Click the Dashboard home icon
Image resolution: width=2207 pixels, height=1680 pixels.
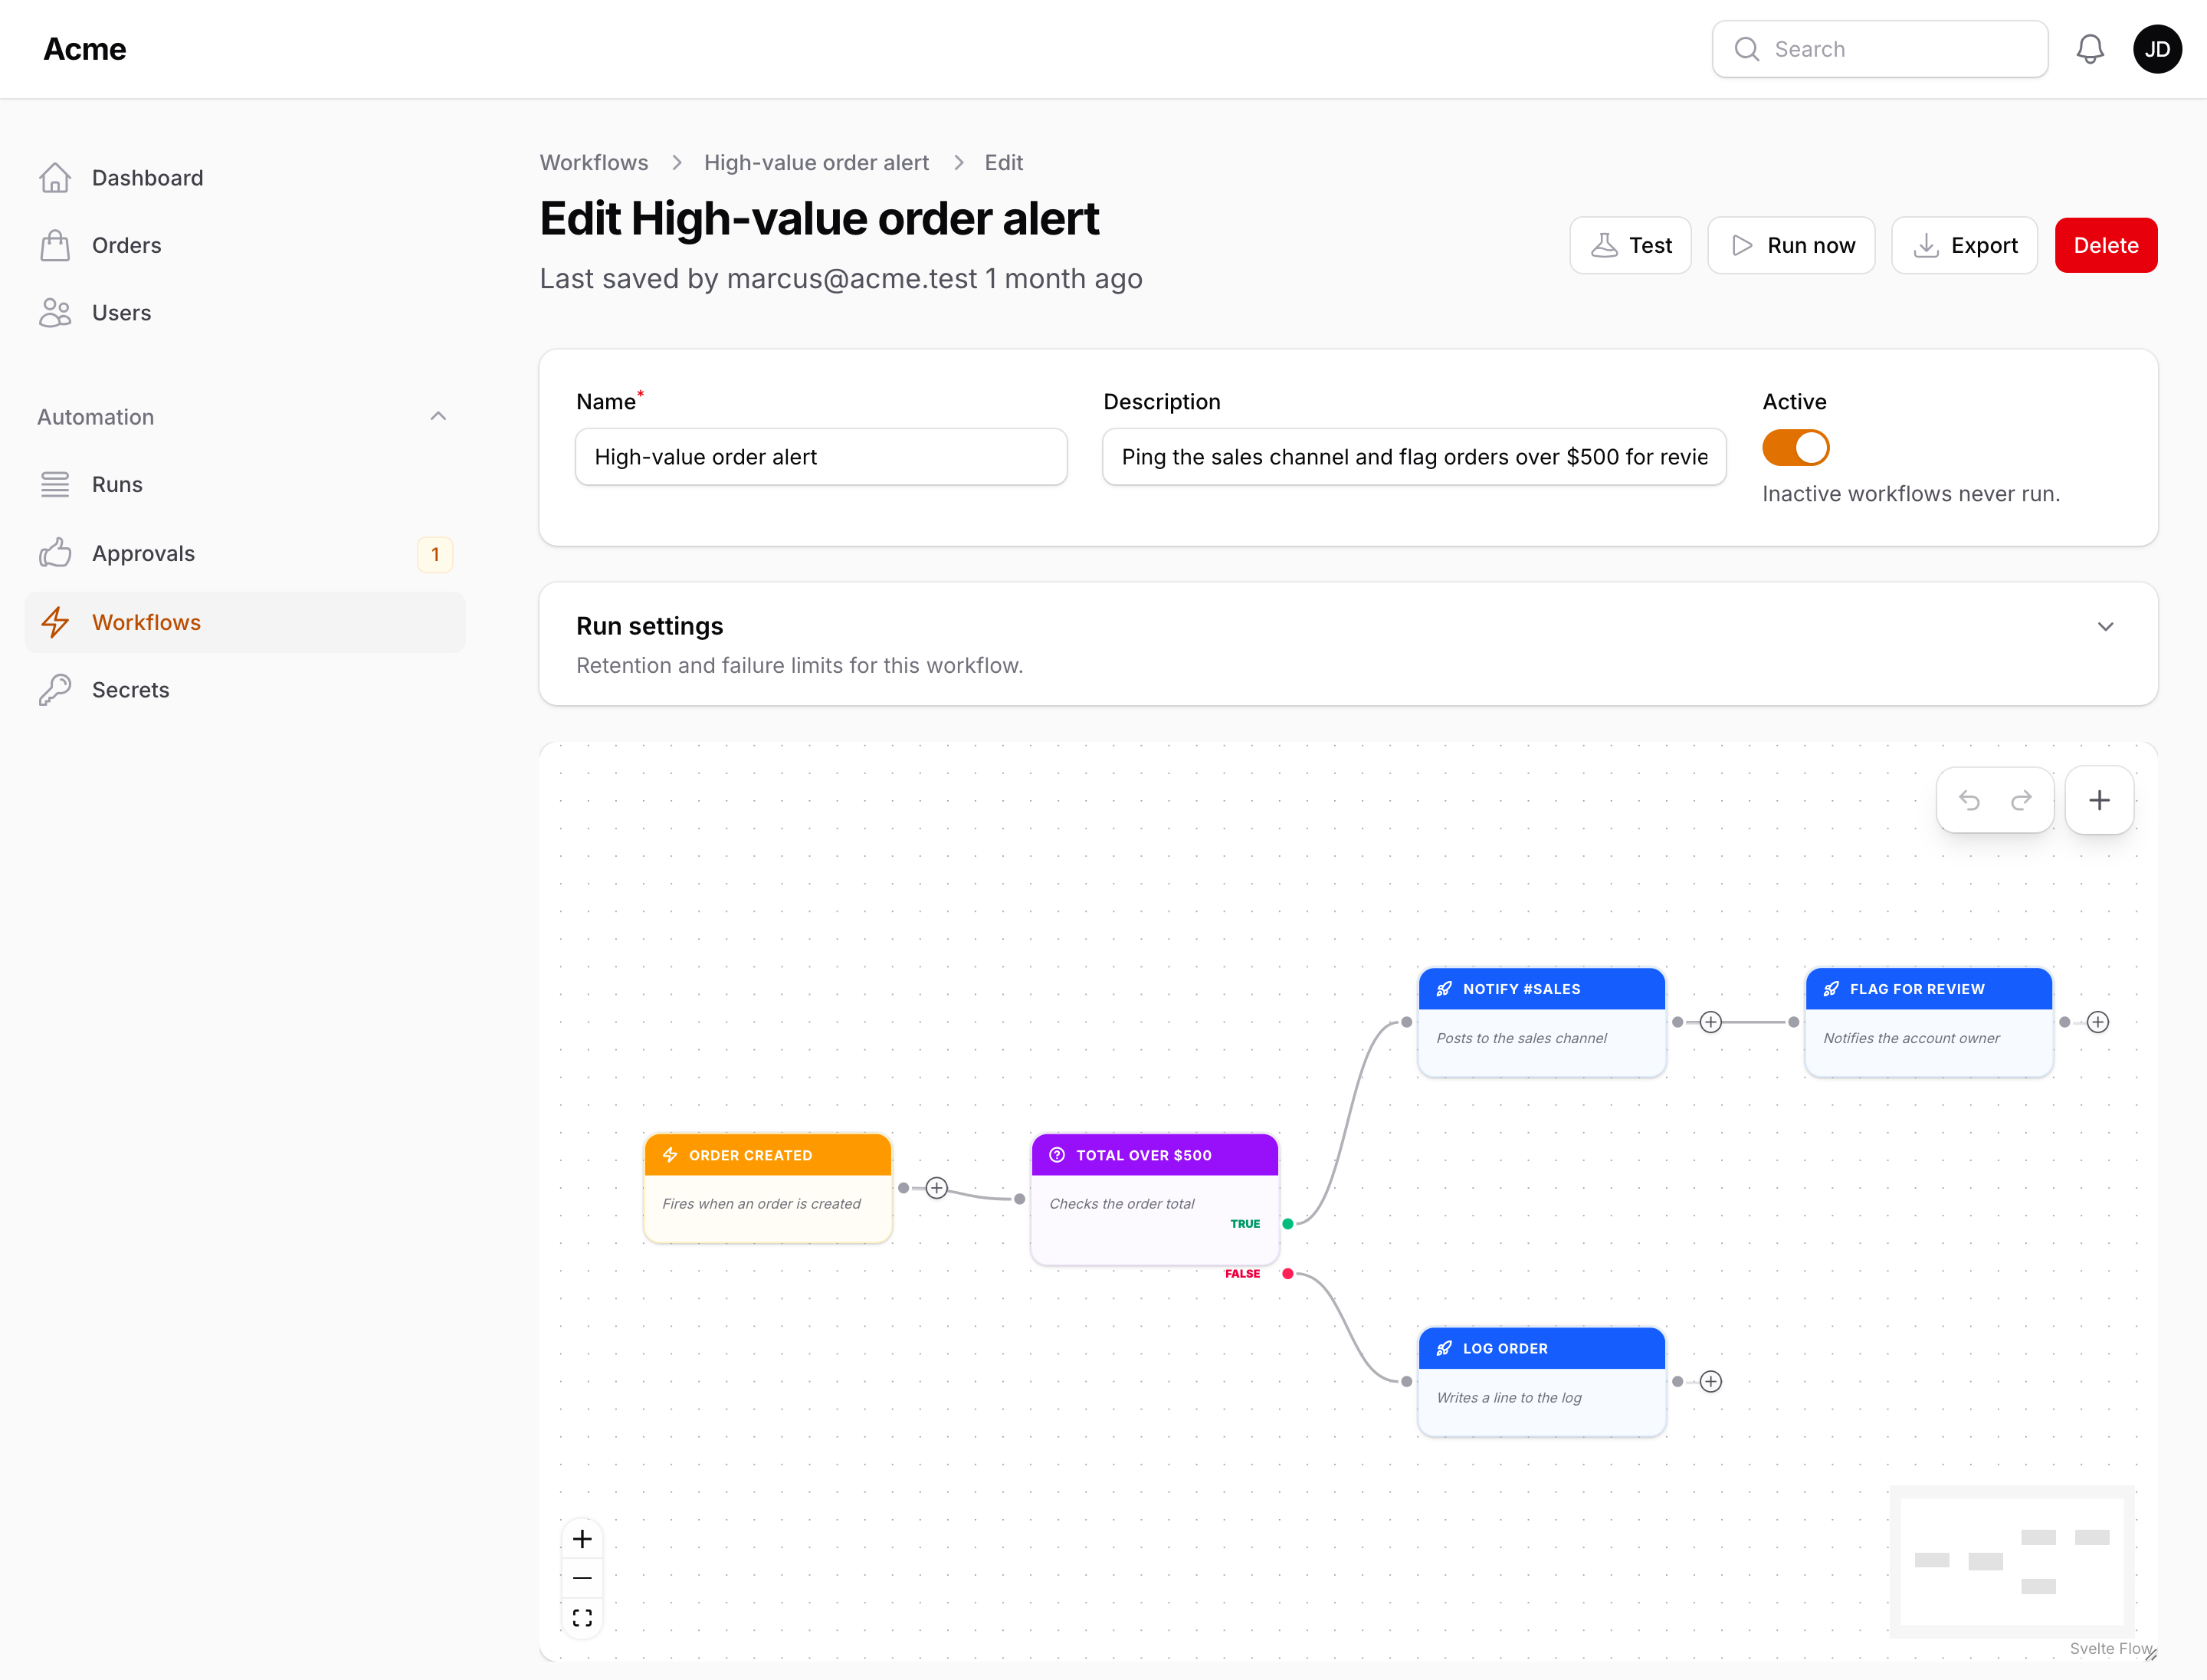tap(55, 178)
